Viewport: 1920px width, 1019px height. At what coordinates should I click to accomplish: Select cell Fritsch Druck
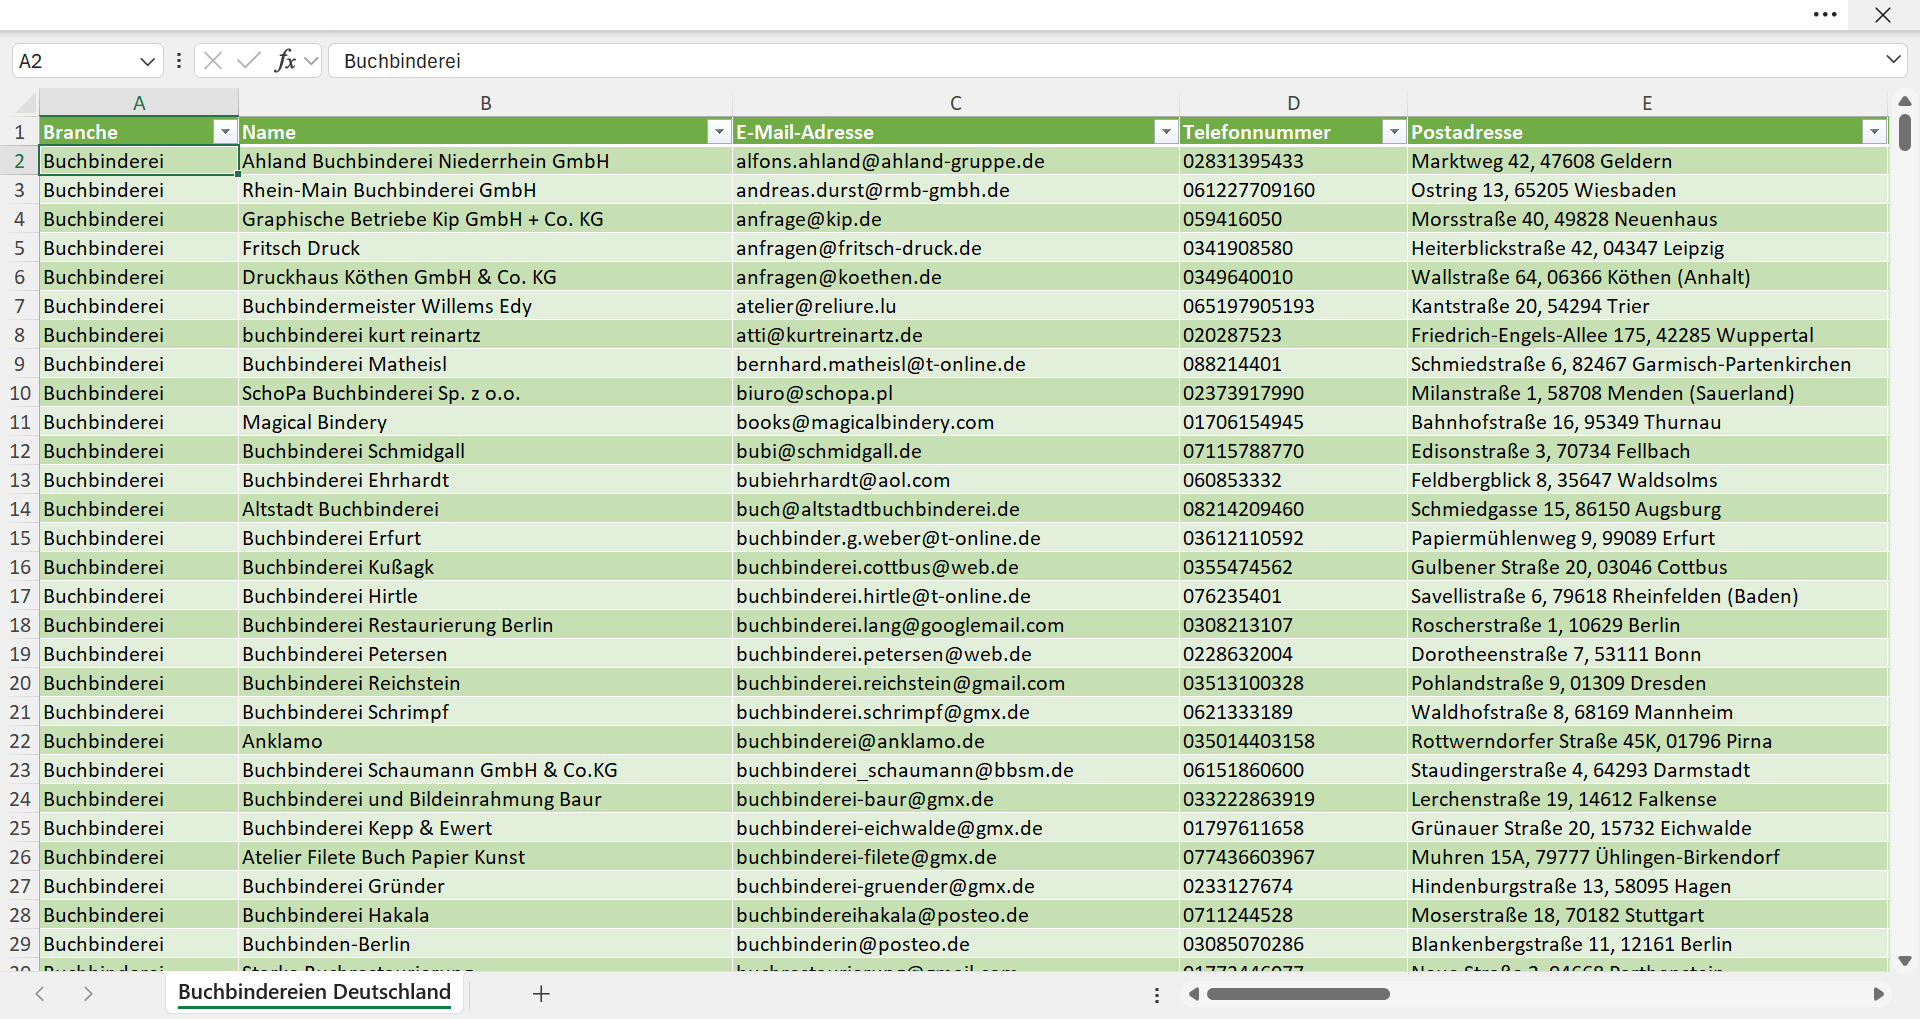coord(486,248)
